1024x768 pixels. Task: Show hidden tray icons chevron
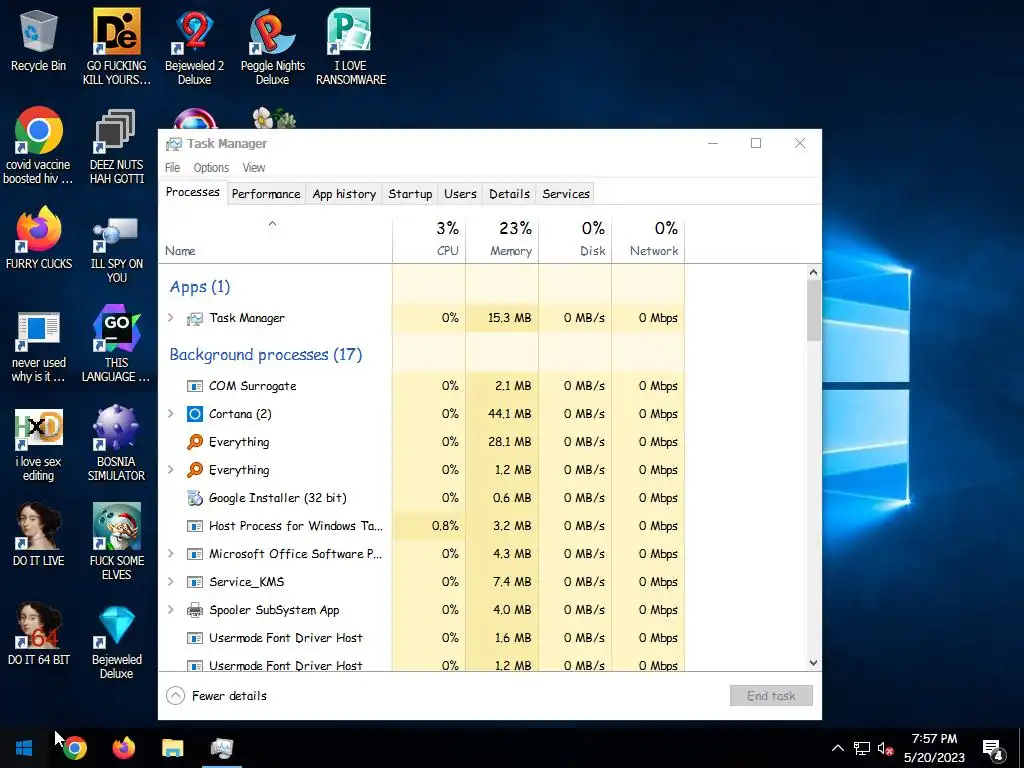tap(837, 748)
